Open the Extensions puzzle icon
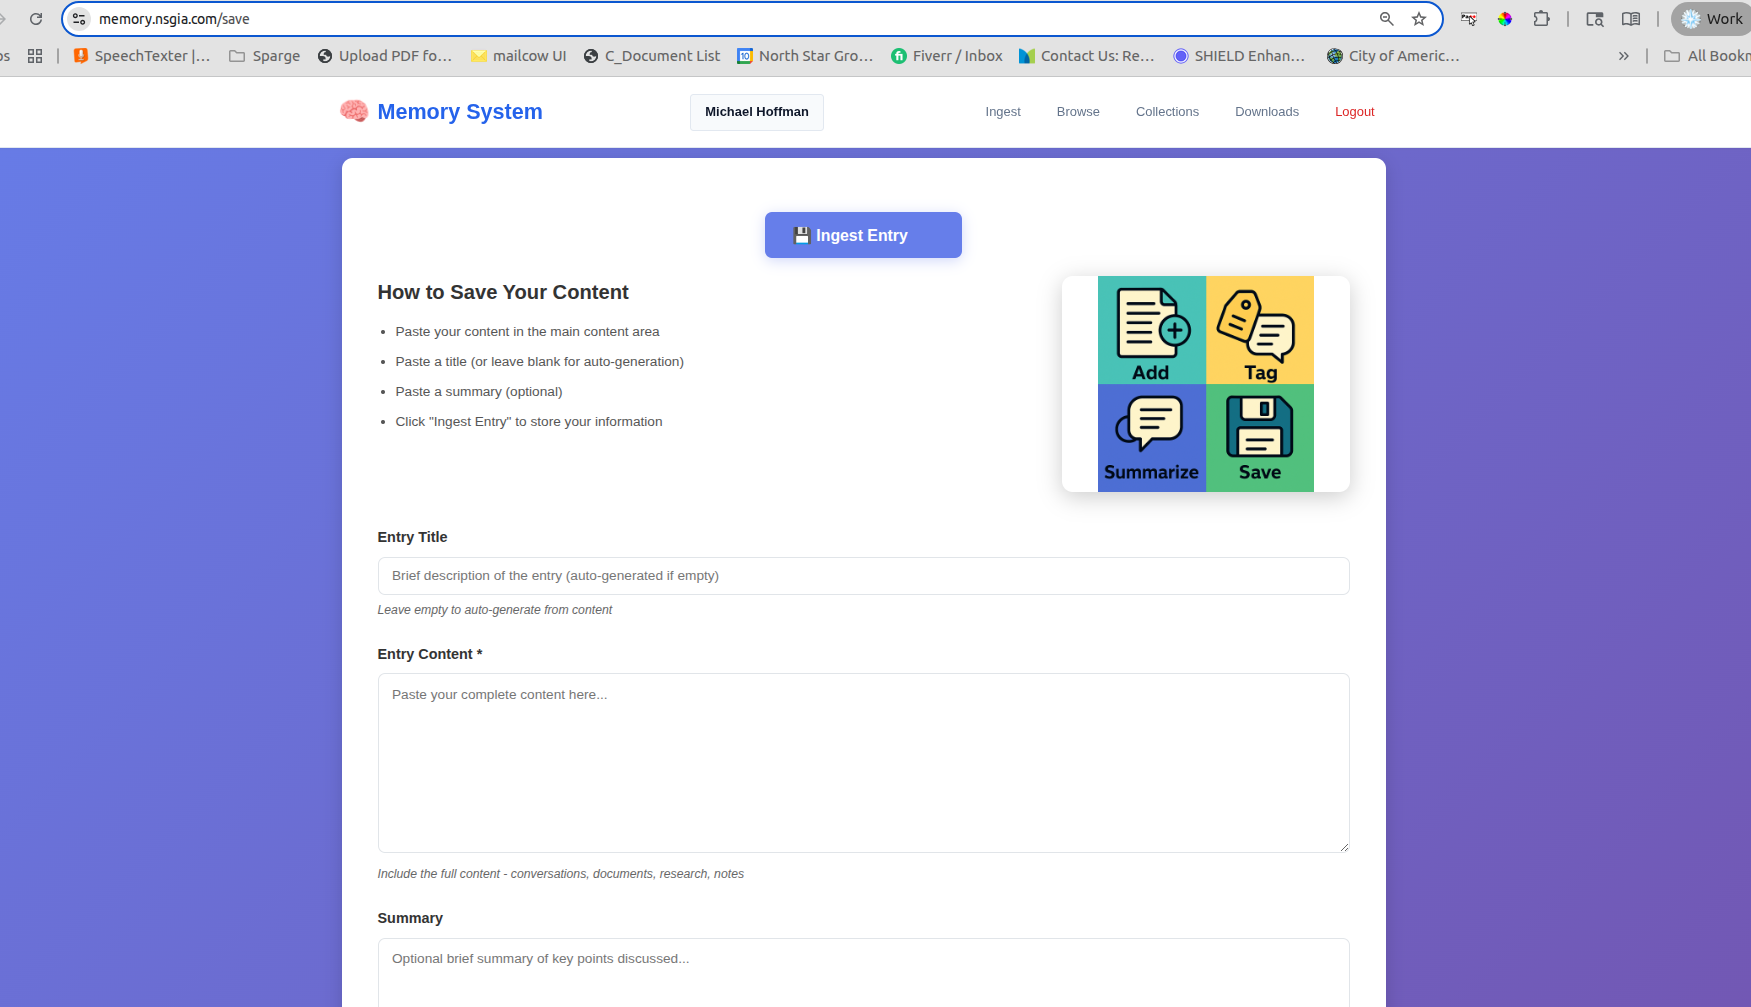Viewport: 1751px width, 1007px height. 1541,19
